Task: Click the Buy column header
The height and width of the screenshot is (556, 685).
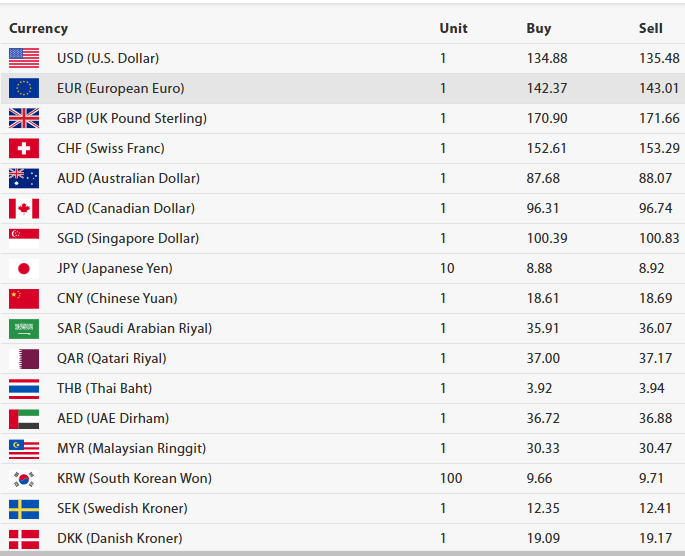Action: point(538,28)
